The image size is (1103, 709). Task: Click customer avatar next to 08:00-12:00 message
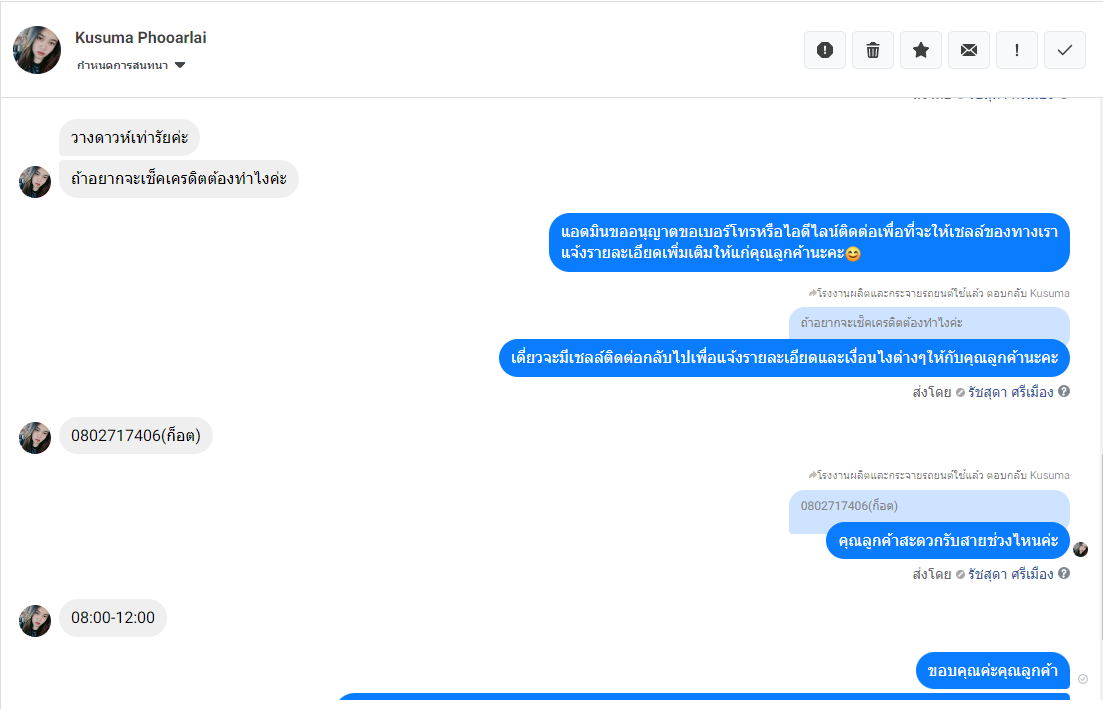pyautogui.click(x=34, y=620)
